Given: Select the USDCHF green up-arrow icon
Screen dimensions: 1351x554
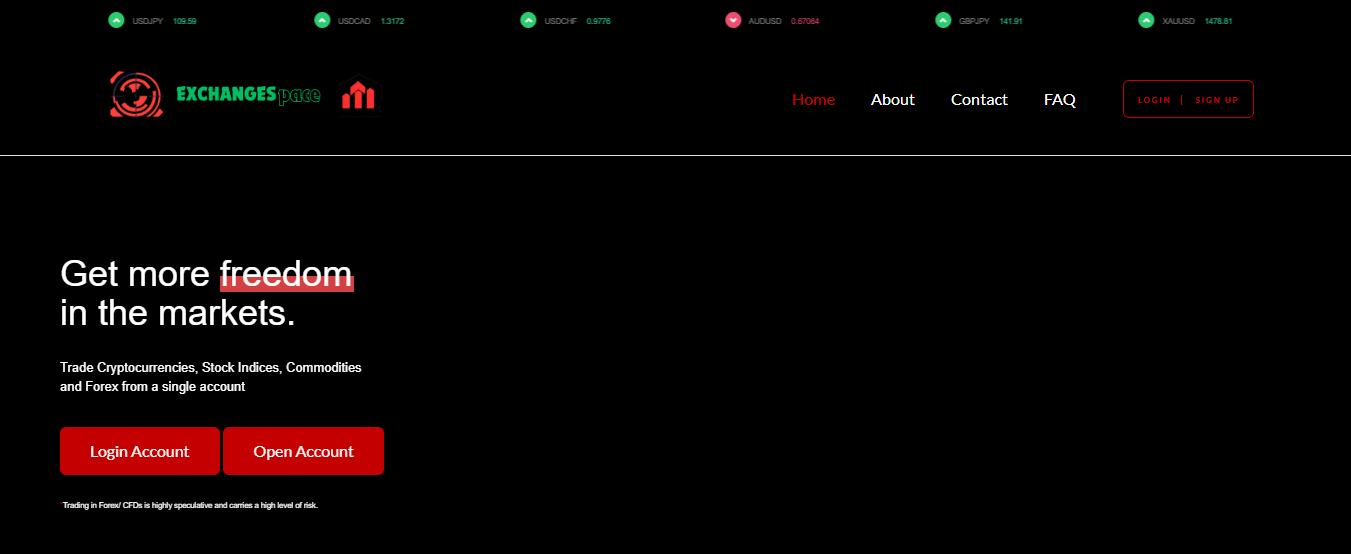Looking at the screenshot, I should 528,20.
